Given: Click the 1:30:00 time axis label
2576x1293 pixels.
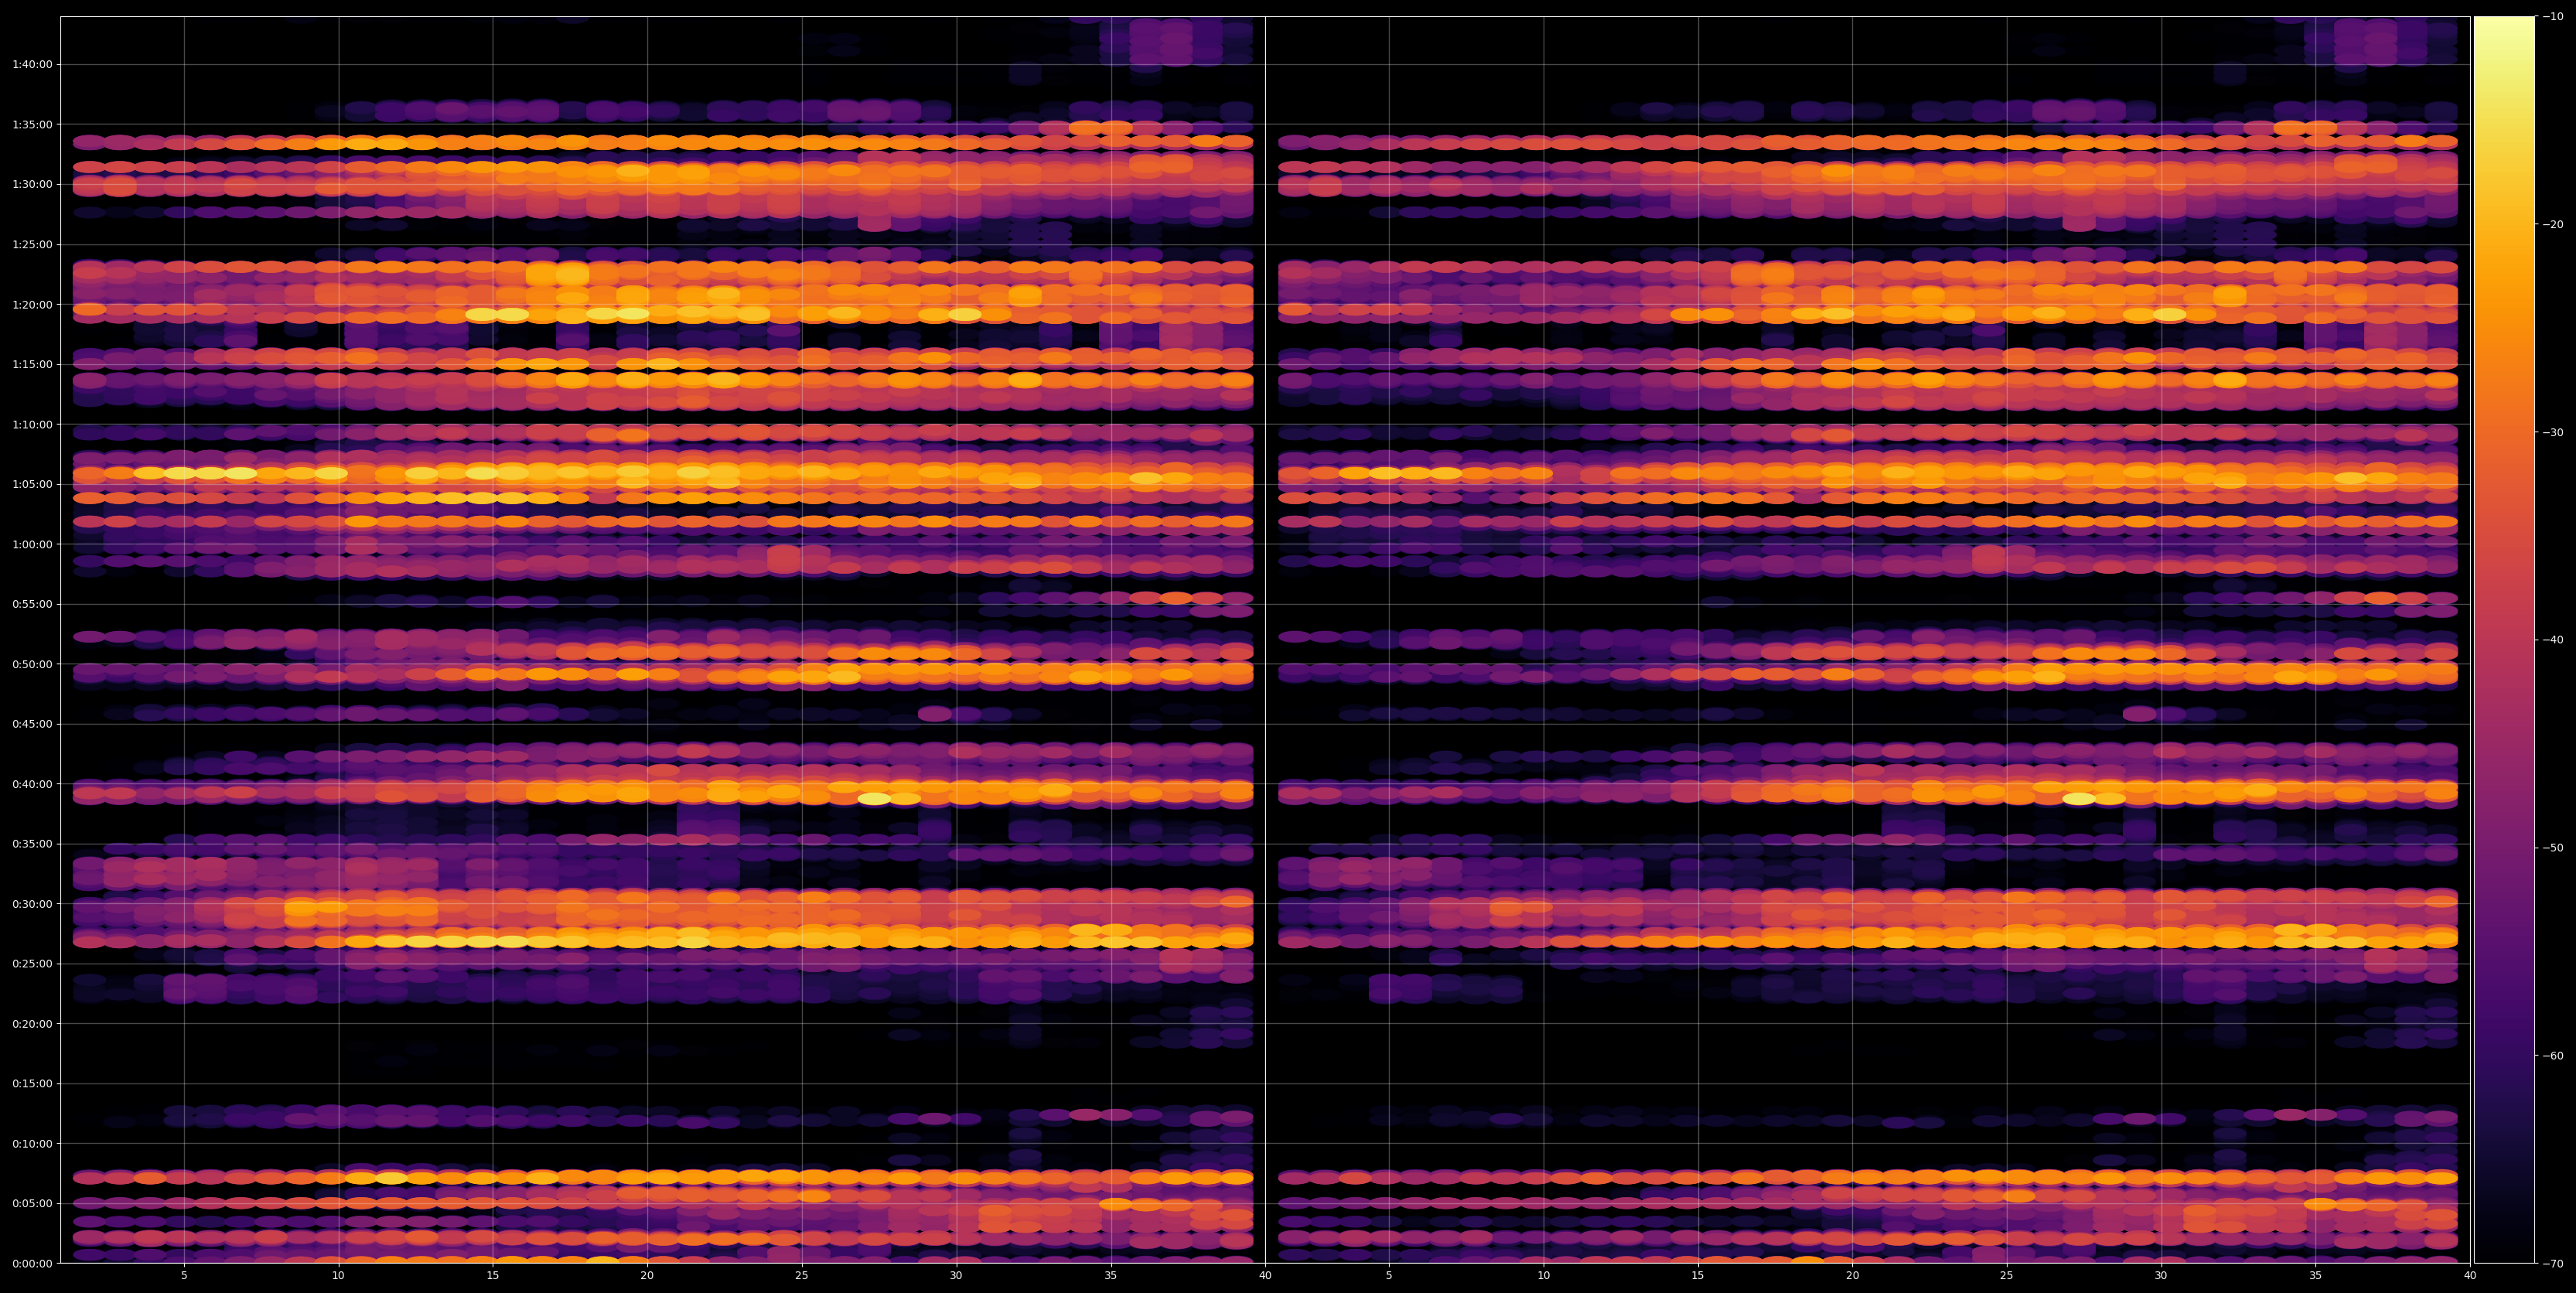Looking at the screenshot, I should click(32, 184).
